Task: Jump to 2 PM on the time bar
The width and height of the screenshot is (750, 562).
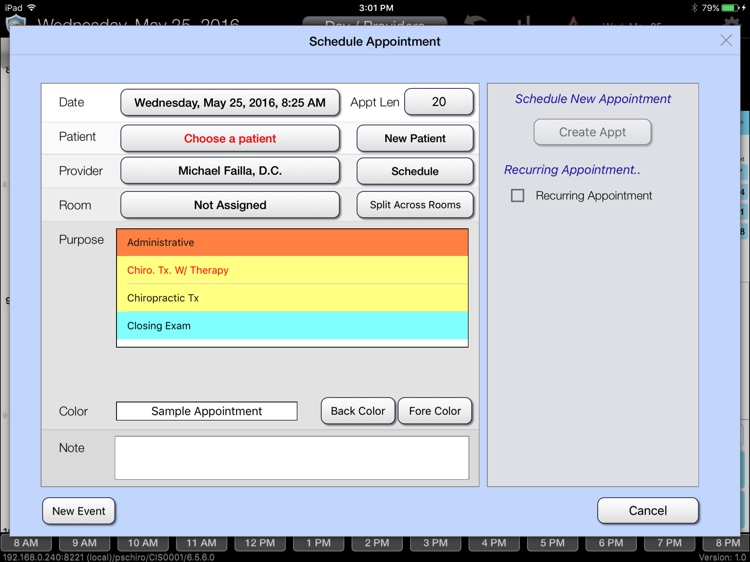Action: [377, 543]
